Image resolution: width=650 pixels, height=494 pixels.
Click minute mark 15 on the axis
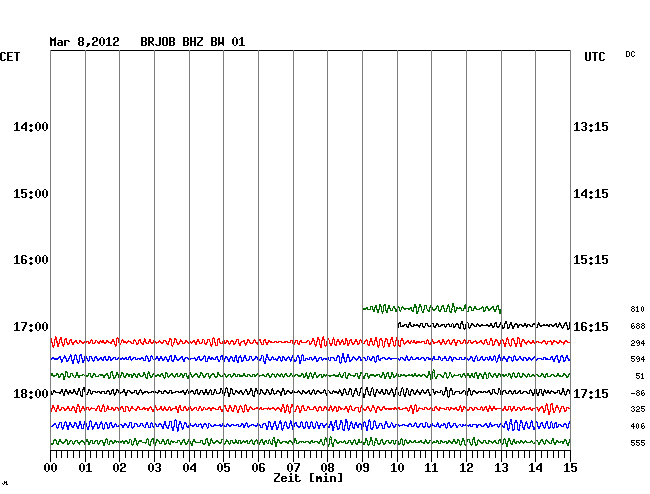(x=570, y=468)
